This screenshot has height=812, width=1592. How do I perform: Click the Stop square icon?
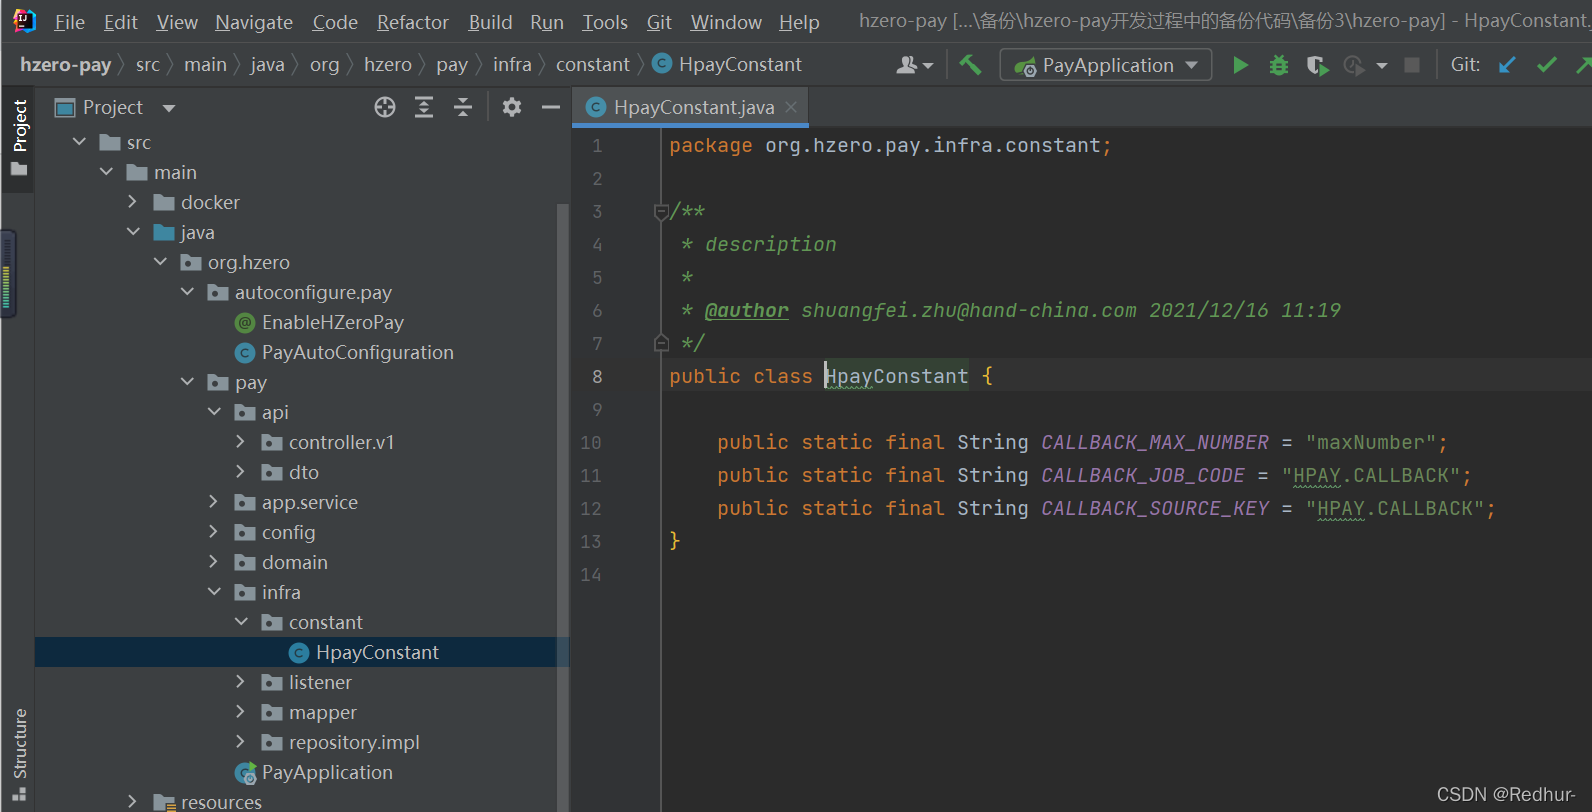pos(1412,65)
